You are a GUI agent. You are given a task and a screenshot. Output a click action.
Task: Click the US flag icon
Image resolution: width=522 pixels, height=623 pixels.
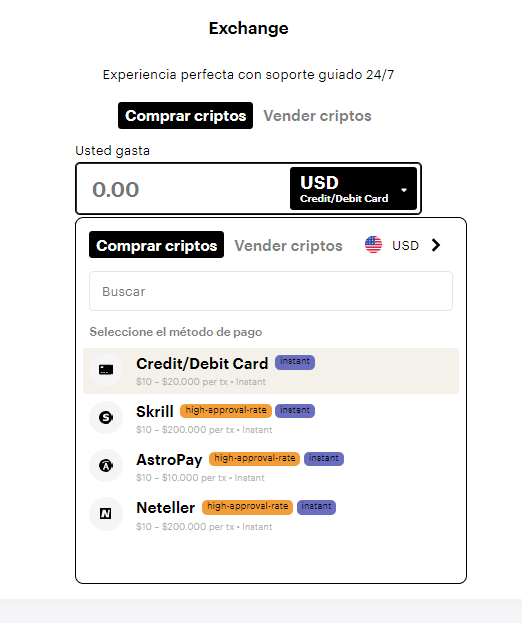373,245
